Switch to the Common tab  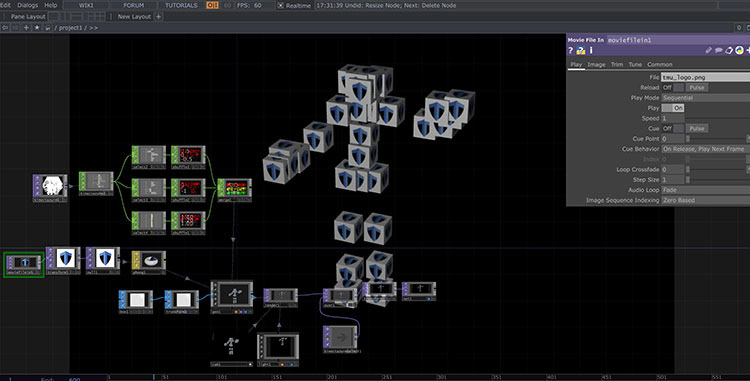[660, 64]
